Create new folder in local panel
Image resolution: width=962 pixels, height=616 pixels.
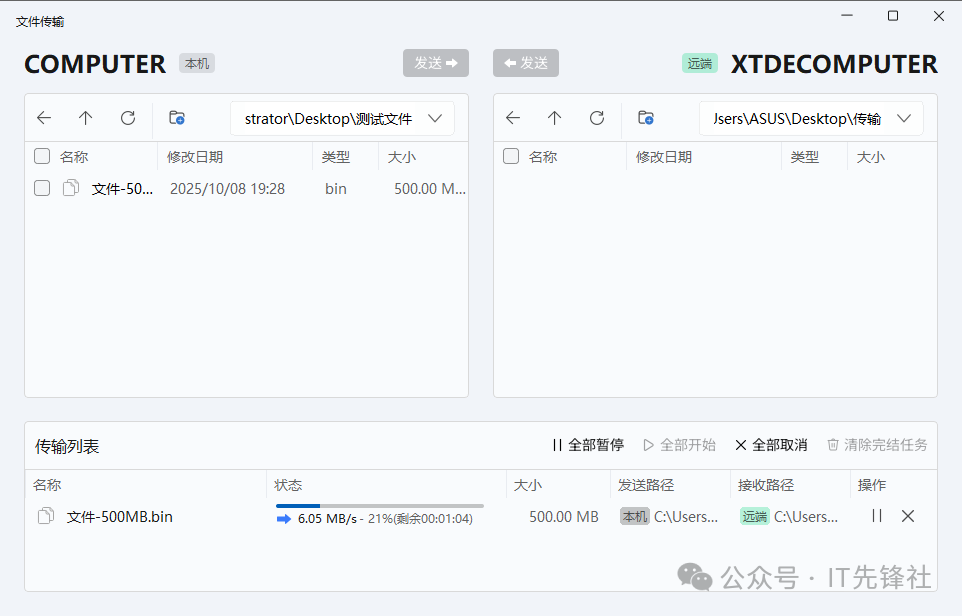pyautogui.click(x=177, y=118)
